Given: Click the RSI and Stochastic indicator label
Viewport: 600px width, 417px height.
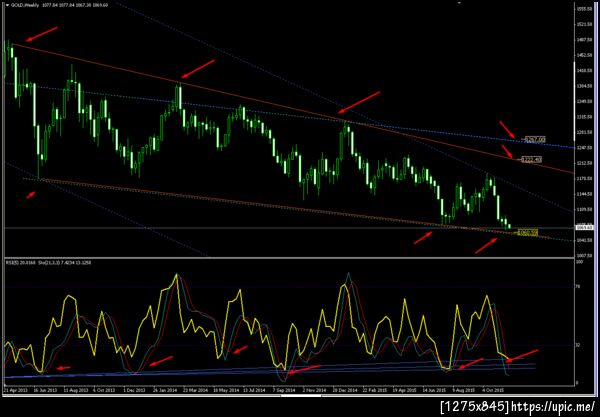Looking at the screenshot, I should coord(48,263).
